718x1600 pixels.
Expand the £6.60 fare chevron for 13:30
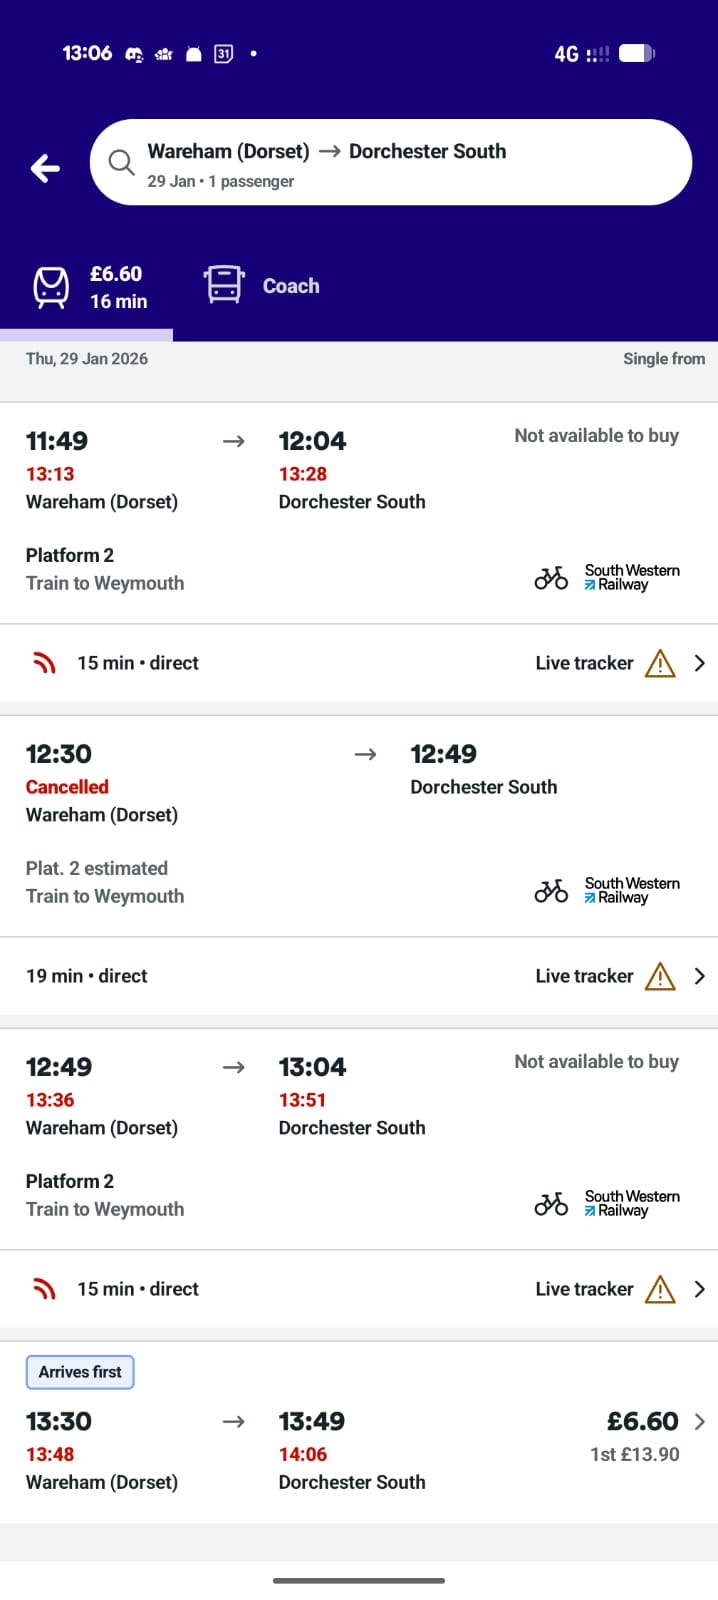click(700, 1421)
